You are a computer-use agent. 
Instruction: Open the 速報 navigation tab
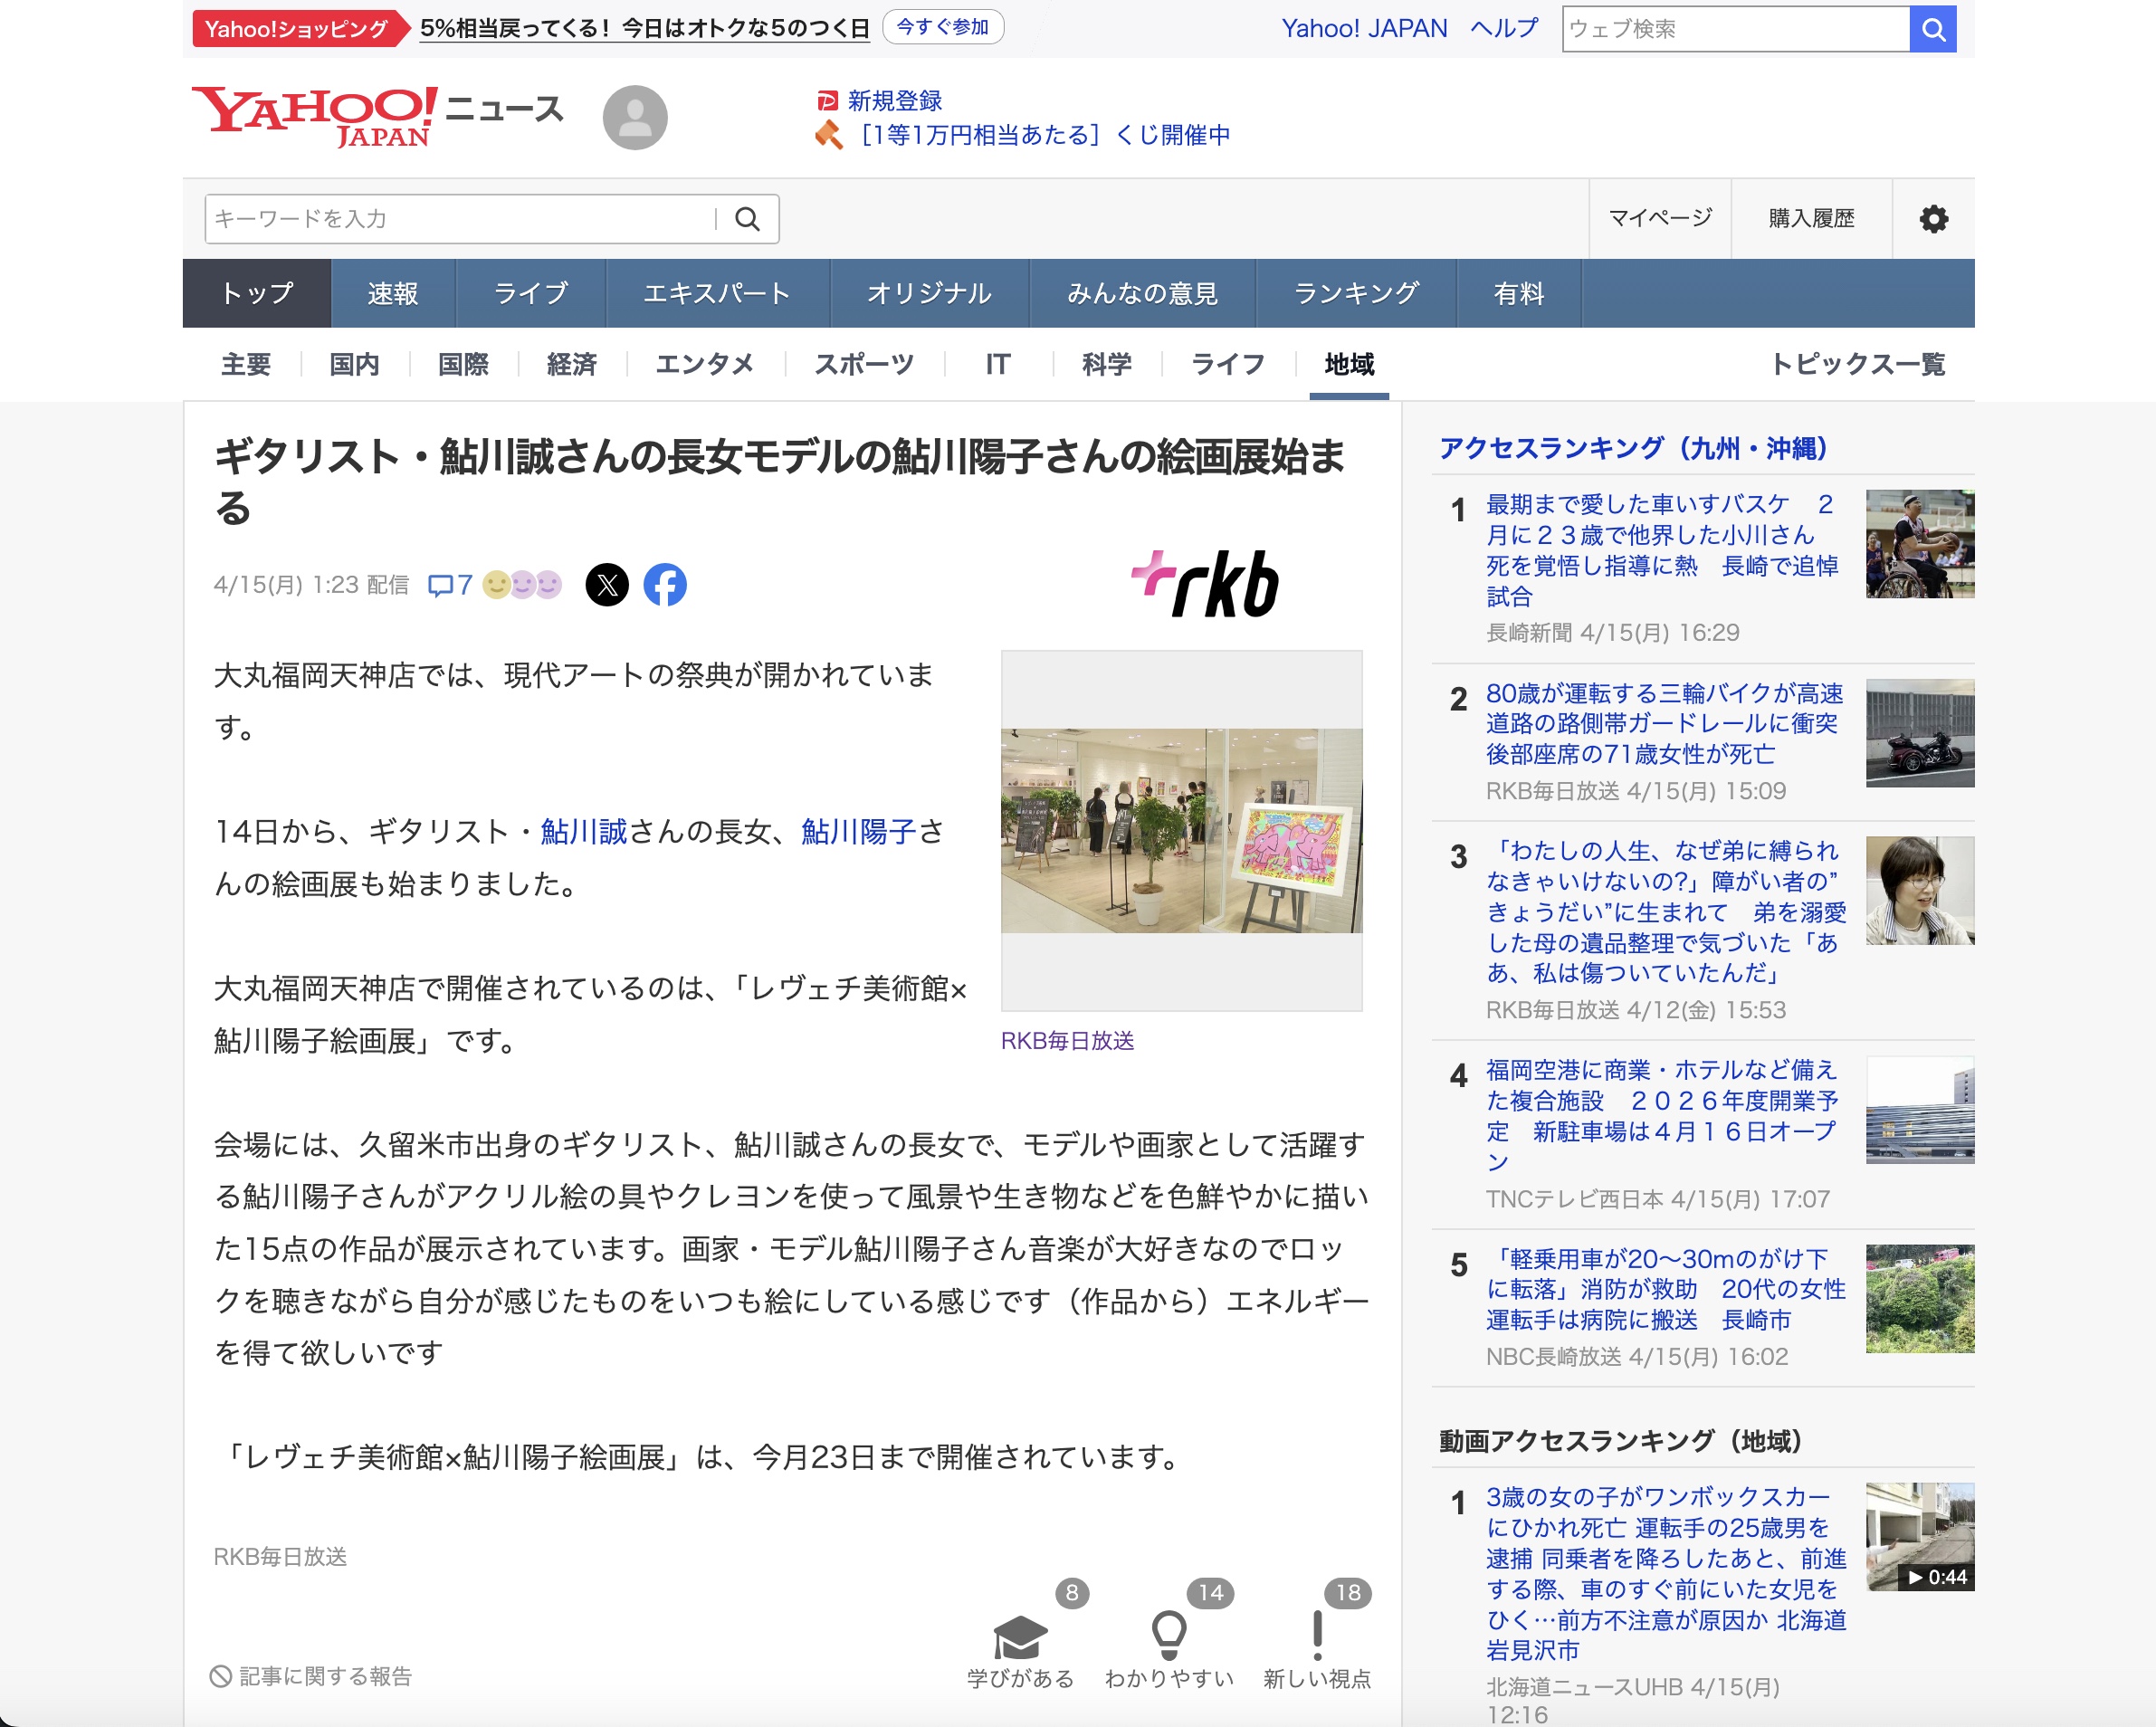click(392, 293)
